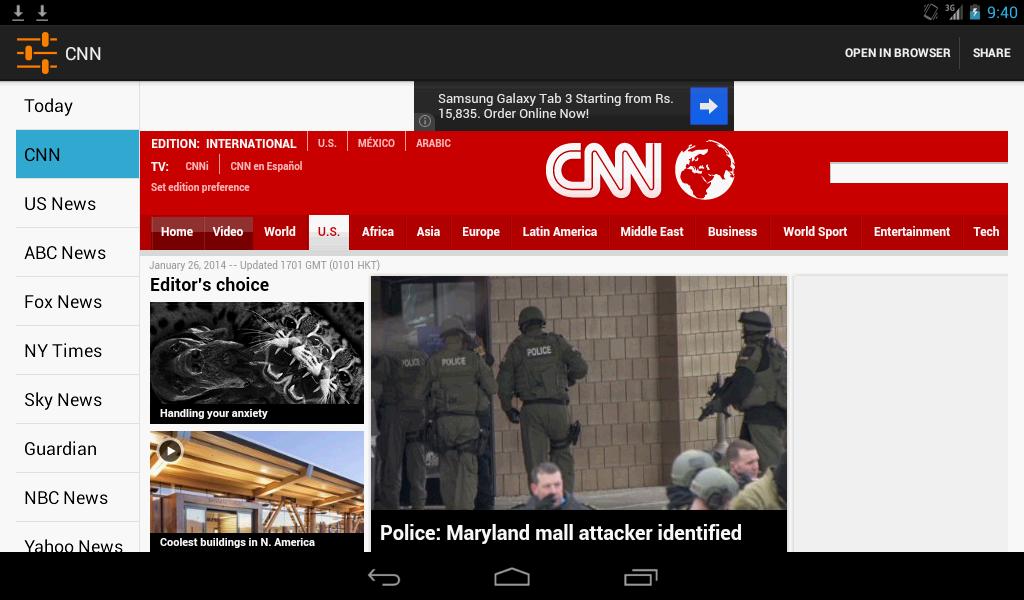The width and height of the screenshot is (1024, 600).
Task: Switch TV to CNN en Español
Action: tap(265, 166)
